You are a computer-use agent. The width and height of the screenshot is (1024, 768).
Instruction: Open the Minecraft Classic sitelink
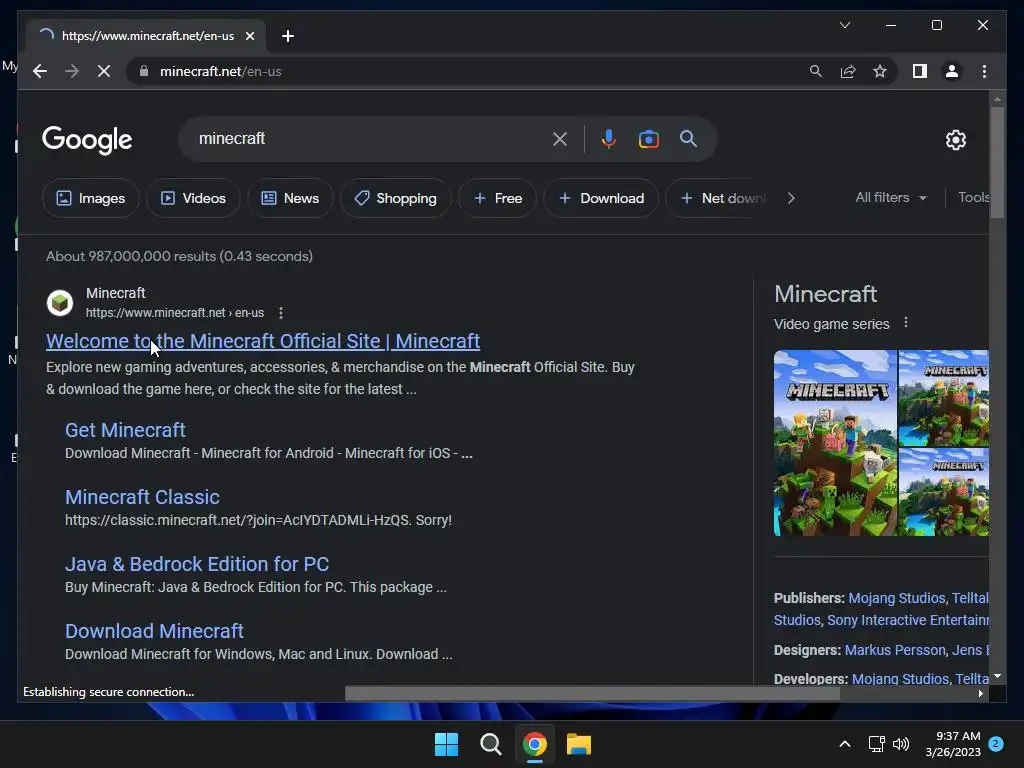142,497
